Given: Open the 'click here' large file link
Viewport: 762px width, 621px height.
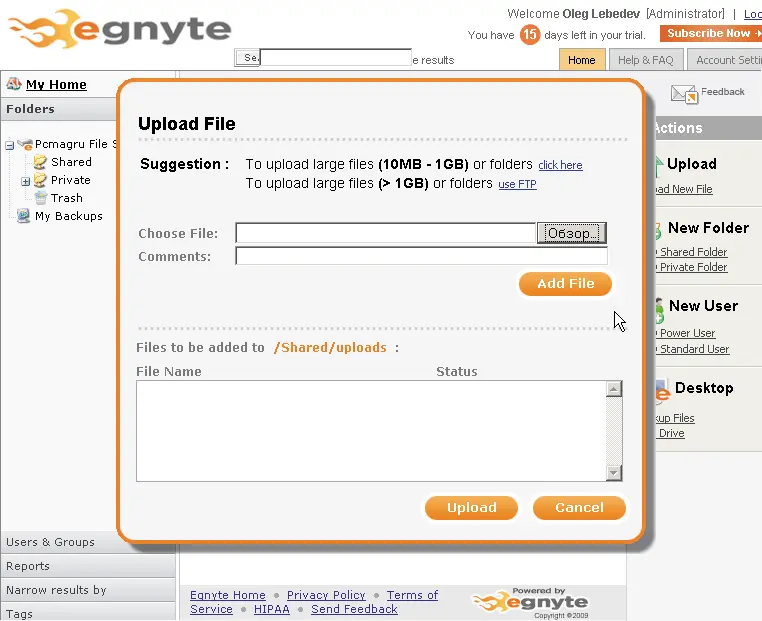Looking at the screenshot, I should point(560,165).
